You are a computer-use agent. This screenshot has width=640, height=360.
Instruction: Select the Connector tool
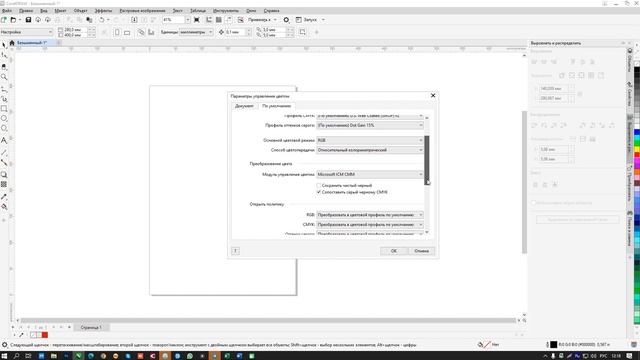click(4, 162)
